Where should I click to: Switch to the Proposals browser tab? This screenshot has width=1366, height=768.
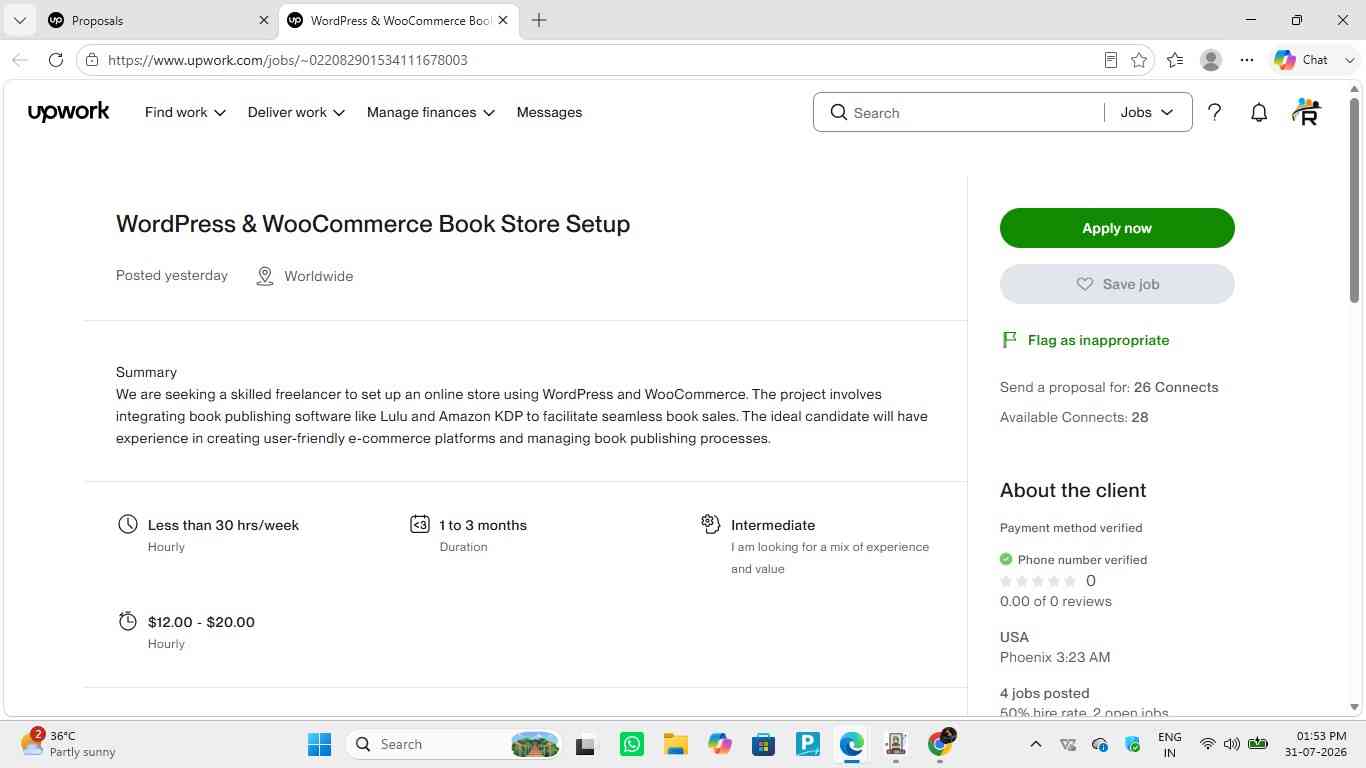coord(150,20)
